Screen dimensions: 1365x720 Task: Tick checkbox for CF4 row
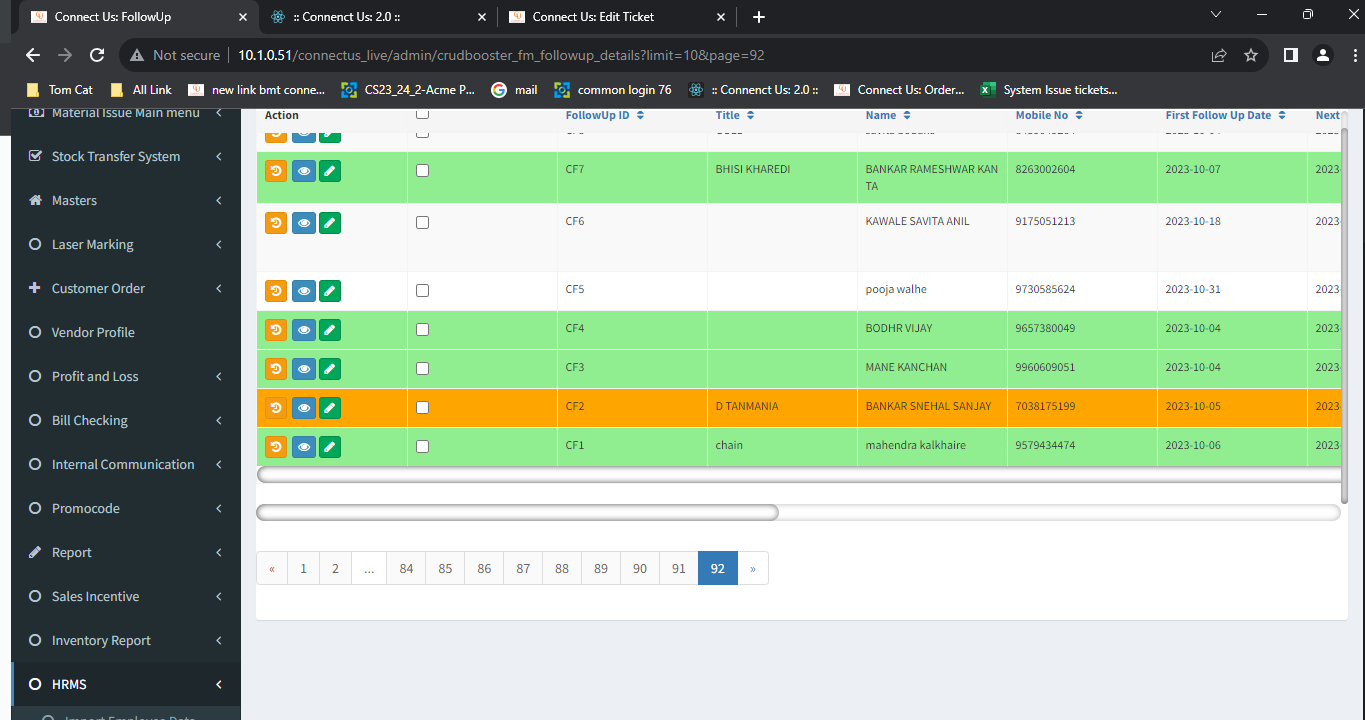pos(422,330)
